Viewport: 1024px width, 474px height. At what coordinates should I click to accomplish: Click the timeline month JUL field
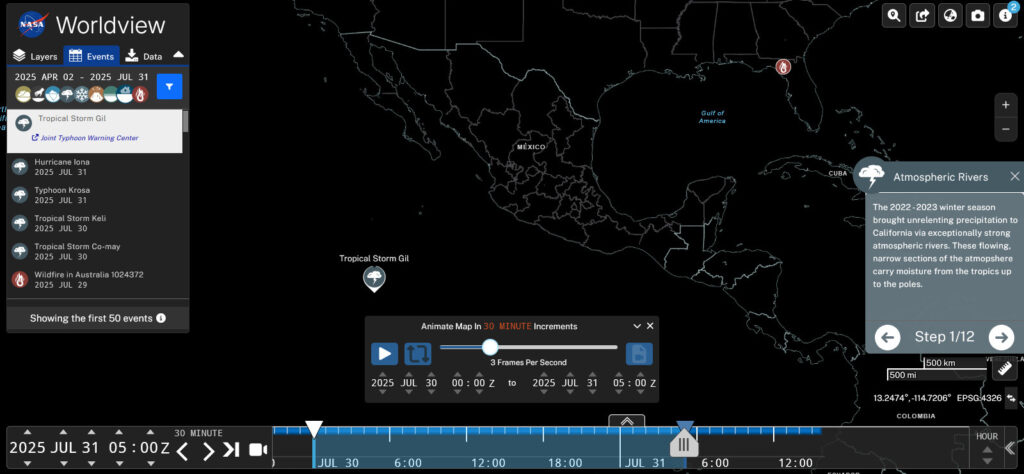coord(63,448)
